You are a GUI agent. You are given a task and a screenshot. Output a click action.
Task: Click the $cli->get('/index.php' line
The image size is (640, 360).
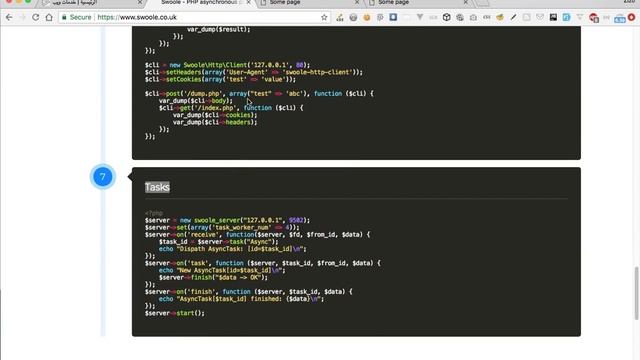pos(231,108)
